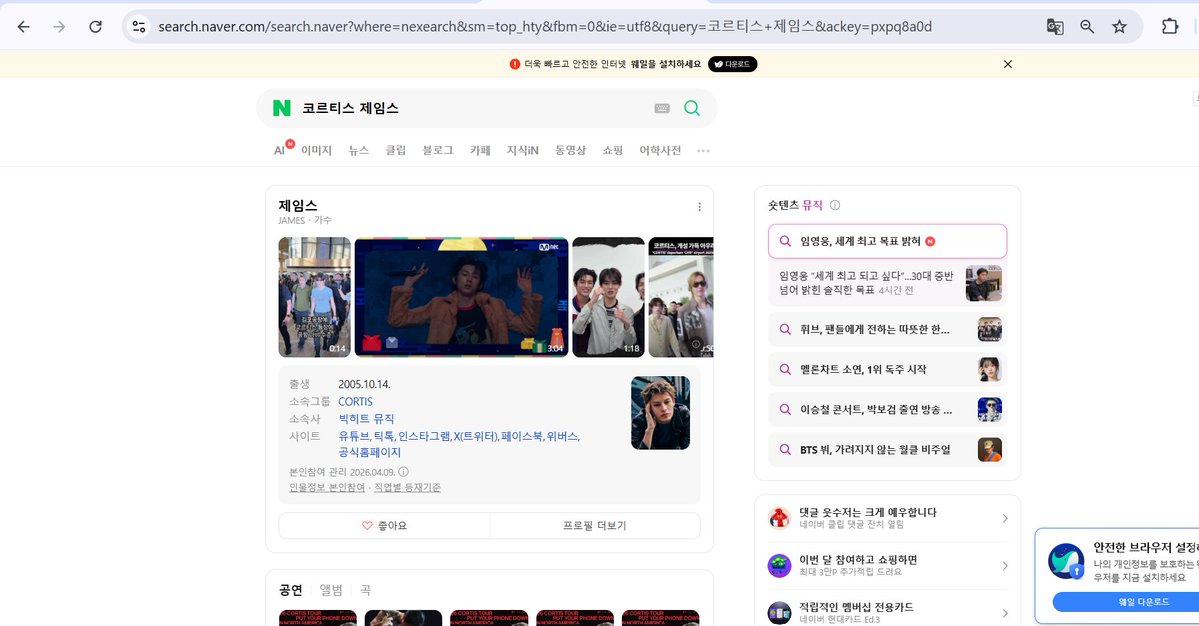Switch to the 지식iN tab

pyautogui.click(x=522, y=151)
